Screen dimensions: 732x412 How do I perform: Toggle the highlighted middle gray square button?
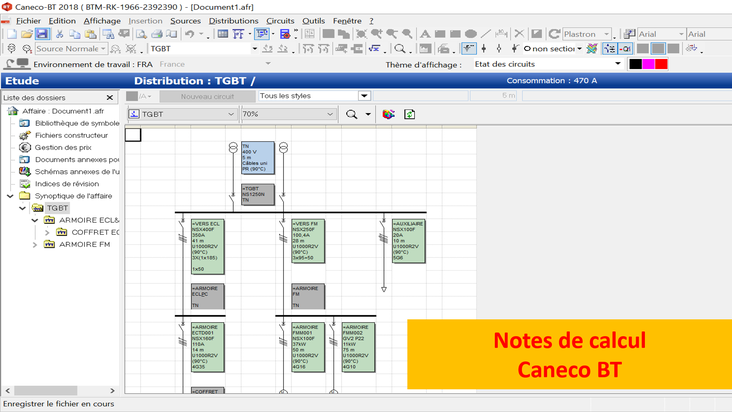point(658,49)
